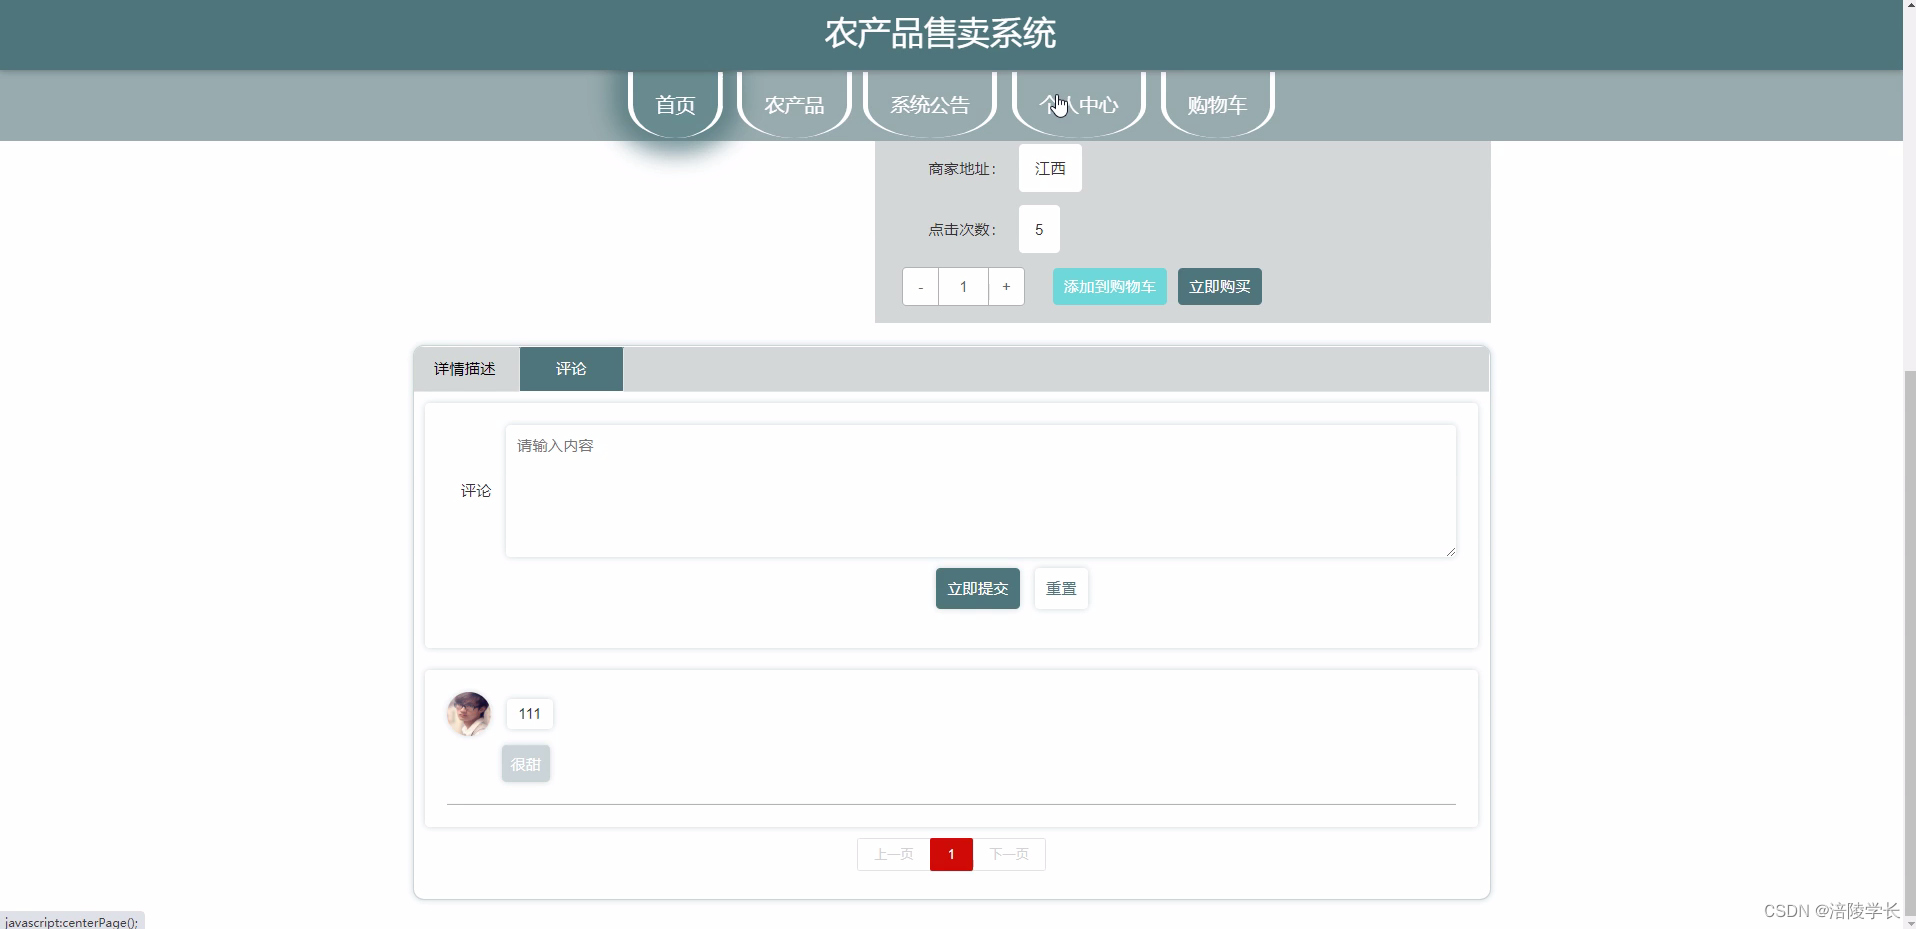This screenshot has height=929, width=1916.
Task: Go to next page via 下一页 link
Action: pos(1010,854)
